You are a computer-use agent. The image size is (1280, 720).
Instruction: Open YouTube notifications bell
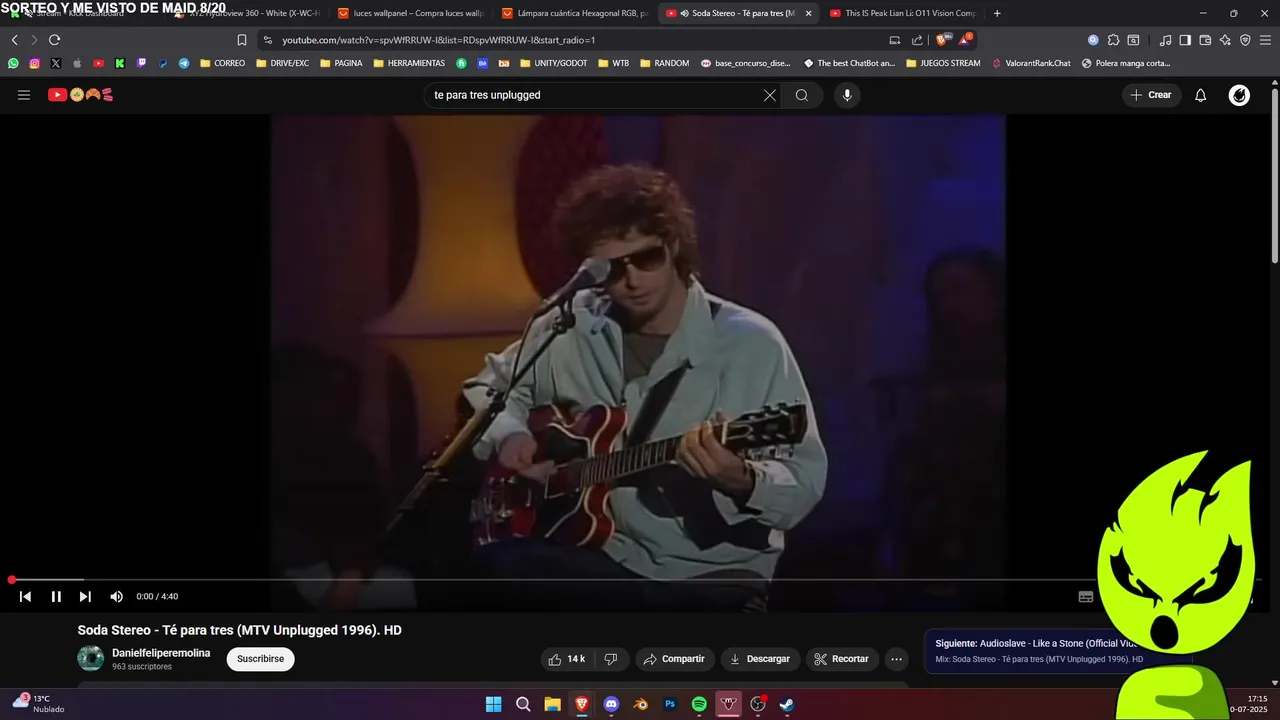point(1200,95)
